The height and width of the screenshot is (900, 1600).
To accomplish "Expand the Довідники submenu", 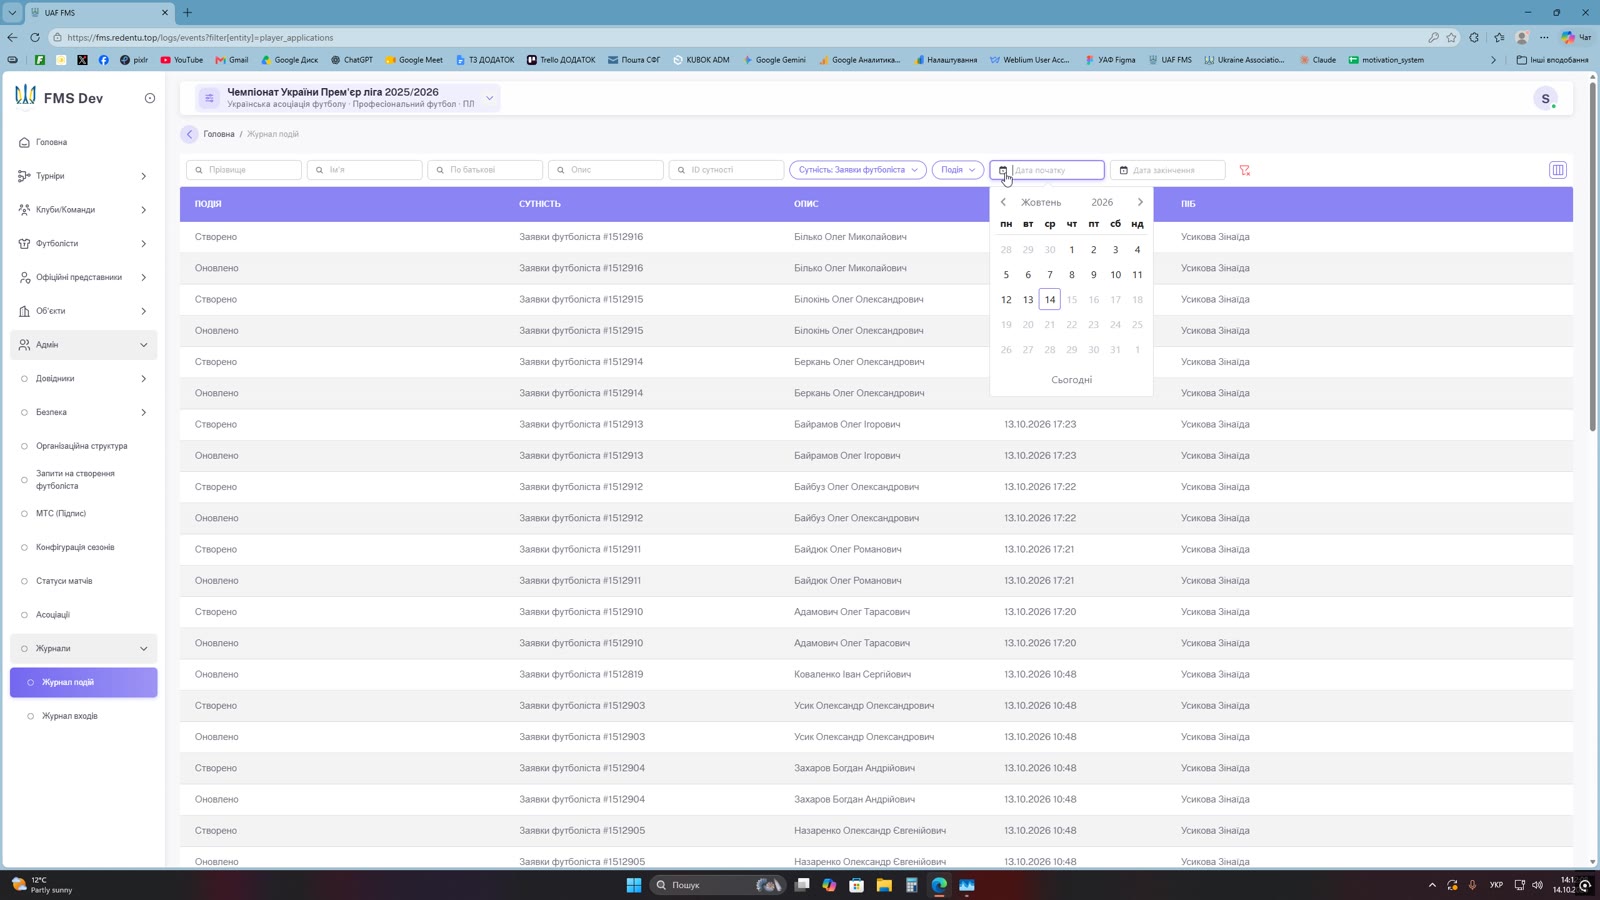I will (x=83, y=379).
